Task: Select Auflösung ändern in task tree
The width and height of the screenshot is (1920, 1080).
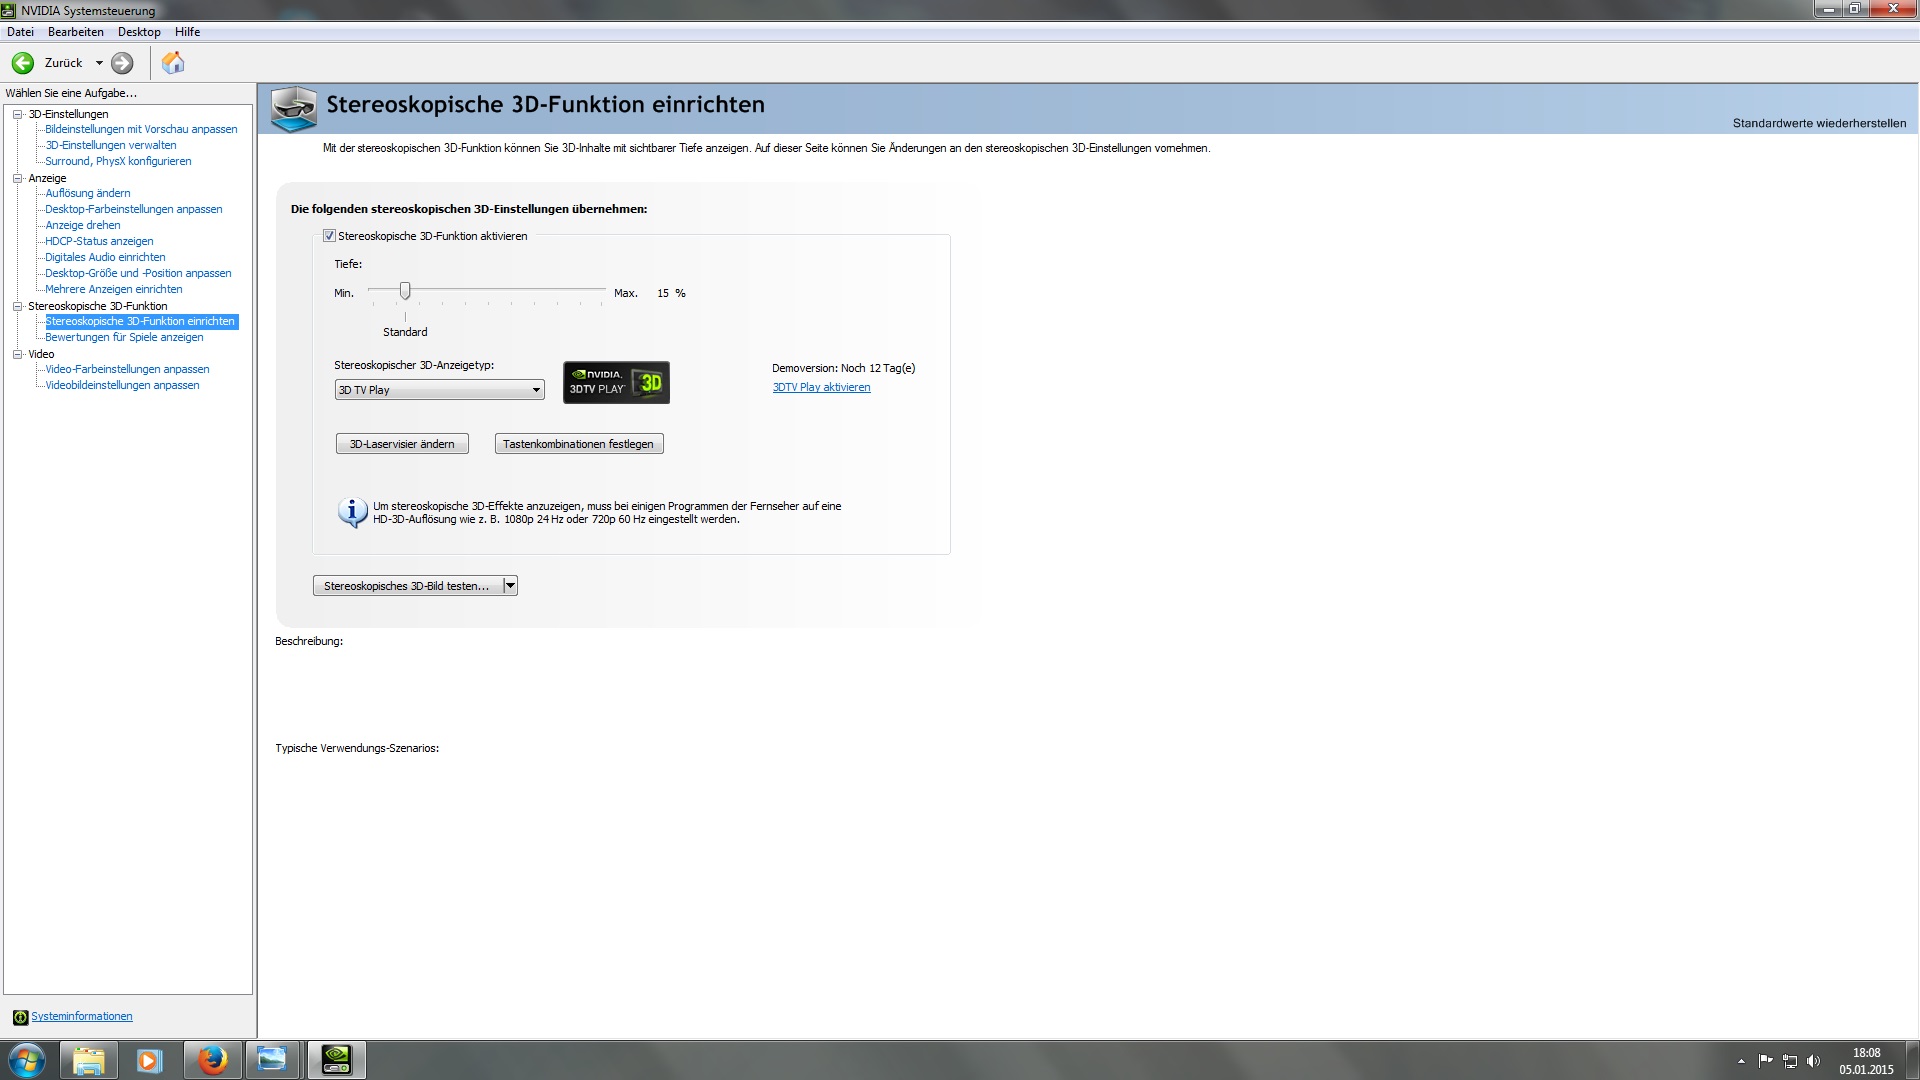Action: 87,193
